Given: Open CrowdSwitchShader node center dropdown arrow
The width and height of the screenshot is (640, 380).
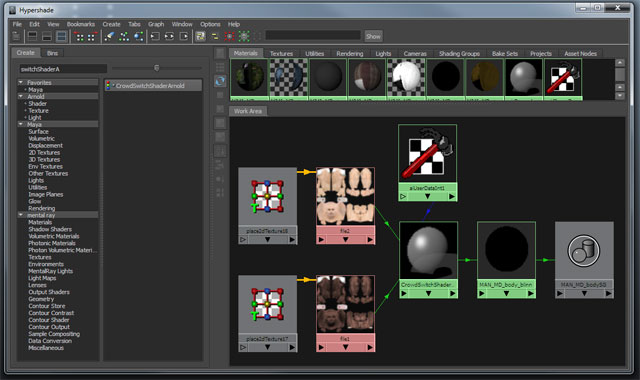Looking at the screenshot, I should click(428, 293).
